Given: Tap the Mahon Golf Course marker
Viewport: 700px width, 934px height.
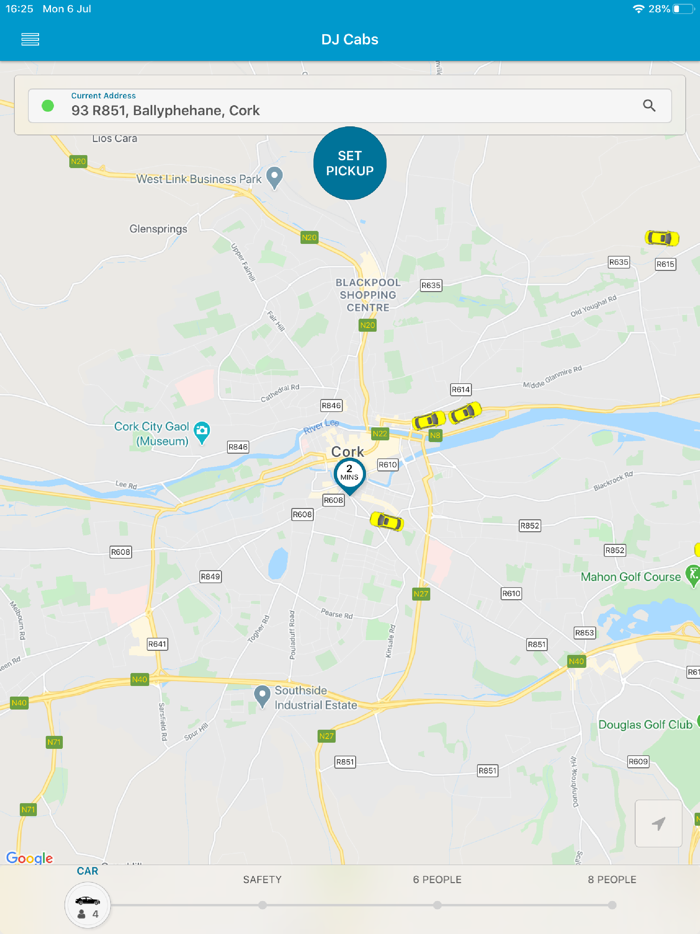Looking at the screenshot, I should (693, 575).
